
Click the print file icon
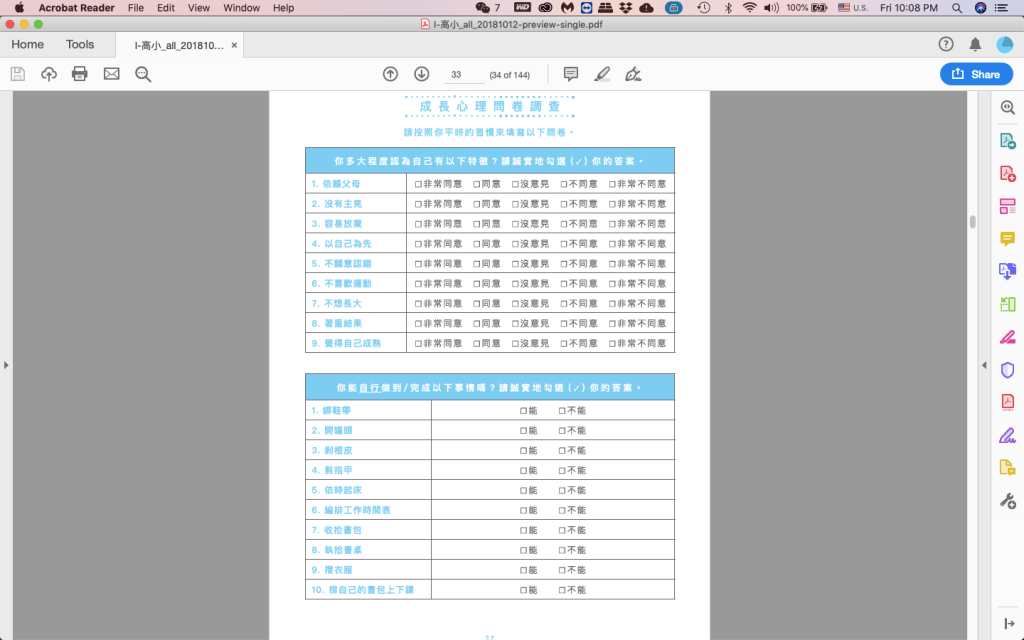pos(80,74)
